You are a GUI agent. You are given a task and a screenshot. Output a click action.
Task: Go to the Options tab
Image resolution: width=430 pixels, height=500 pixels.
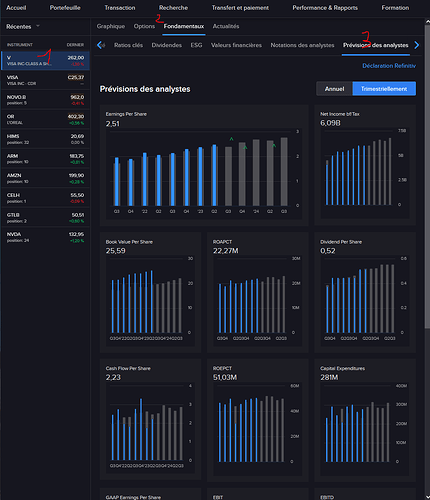tap(144, 26)
